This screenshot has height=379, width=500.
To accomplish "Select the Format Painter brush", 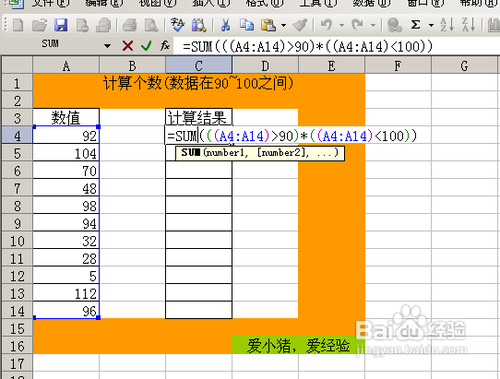I will (300, 25).
